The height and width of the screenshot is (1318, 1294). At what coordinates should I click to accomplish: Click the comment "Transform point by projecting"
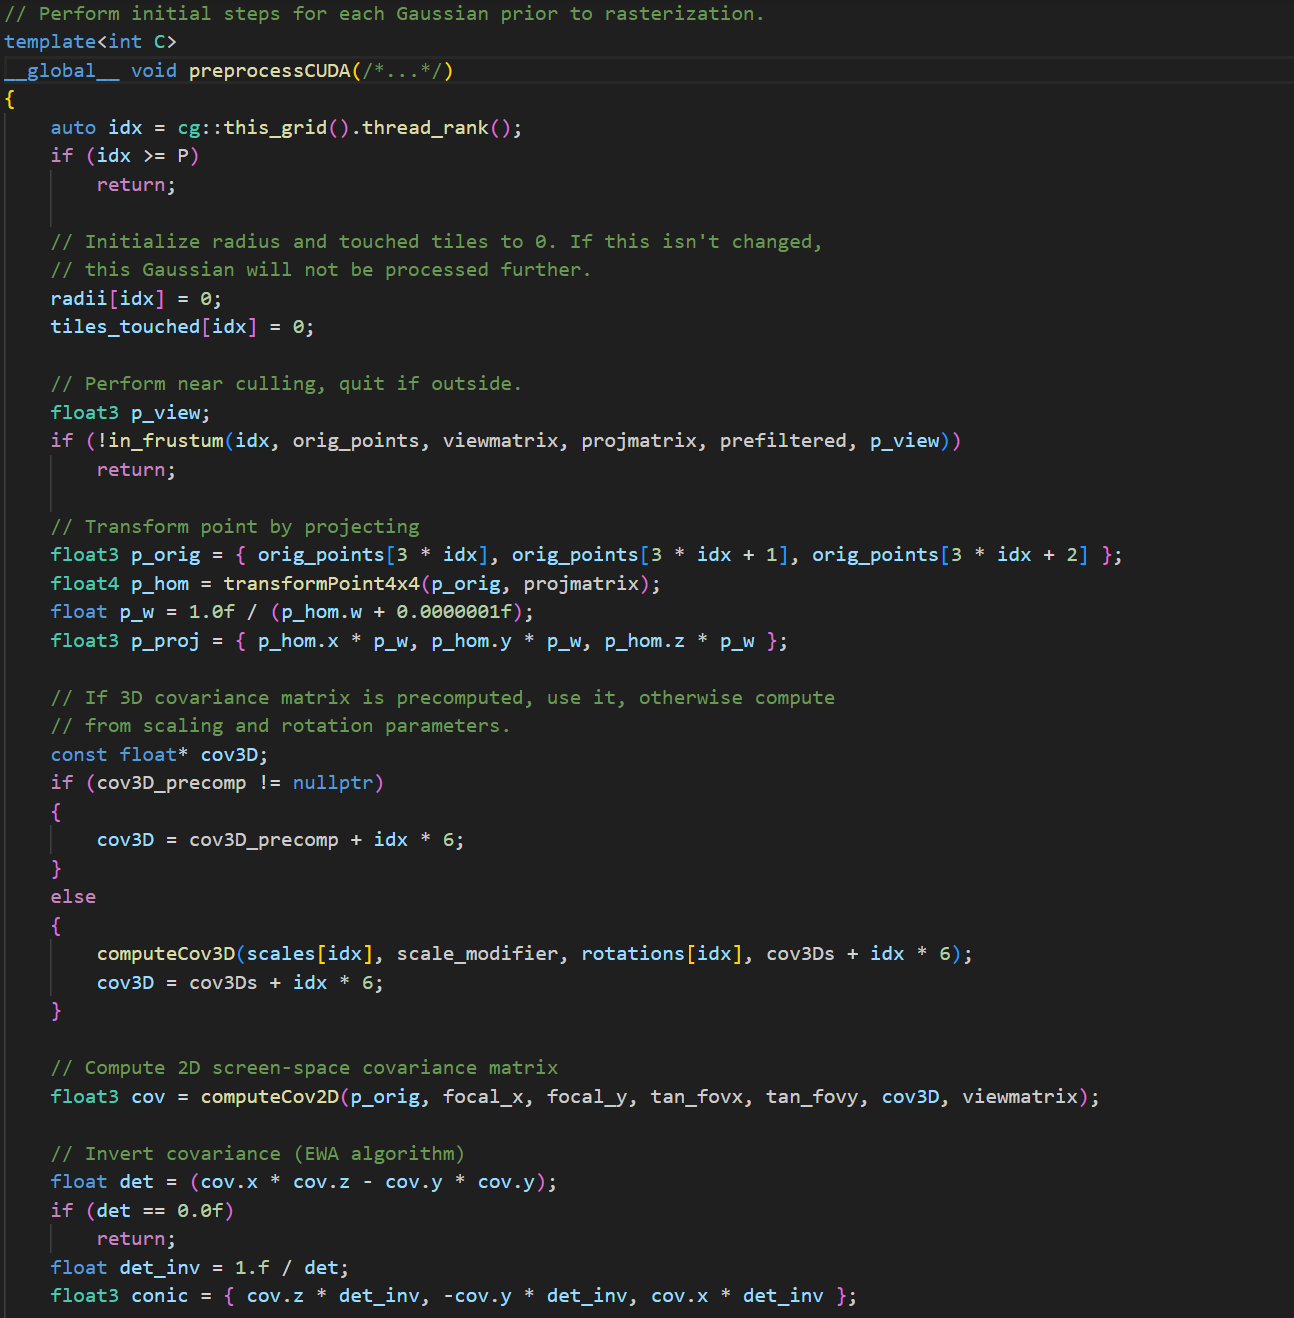[x=235, y=527]
